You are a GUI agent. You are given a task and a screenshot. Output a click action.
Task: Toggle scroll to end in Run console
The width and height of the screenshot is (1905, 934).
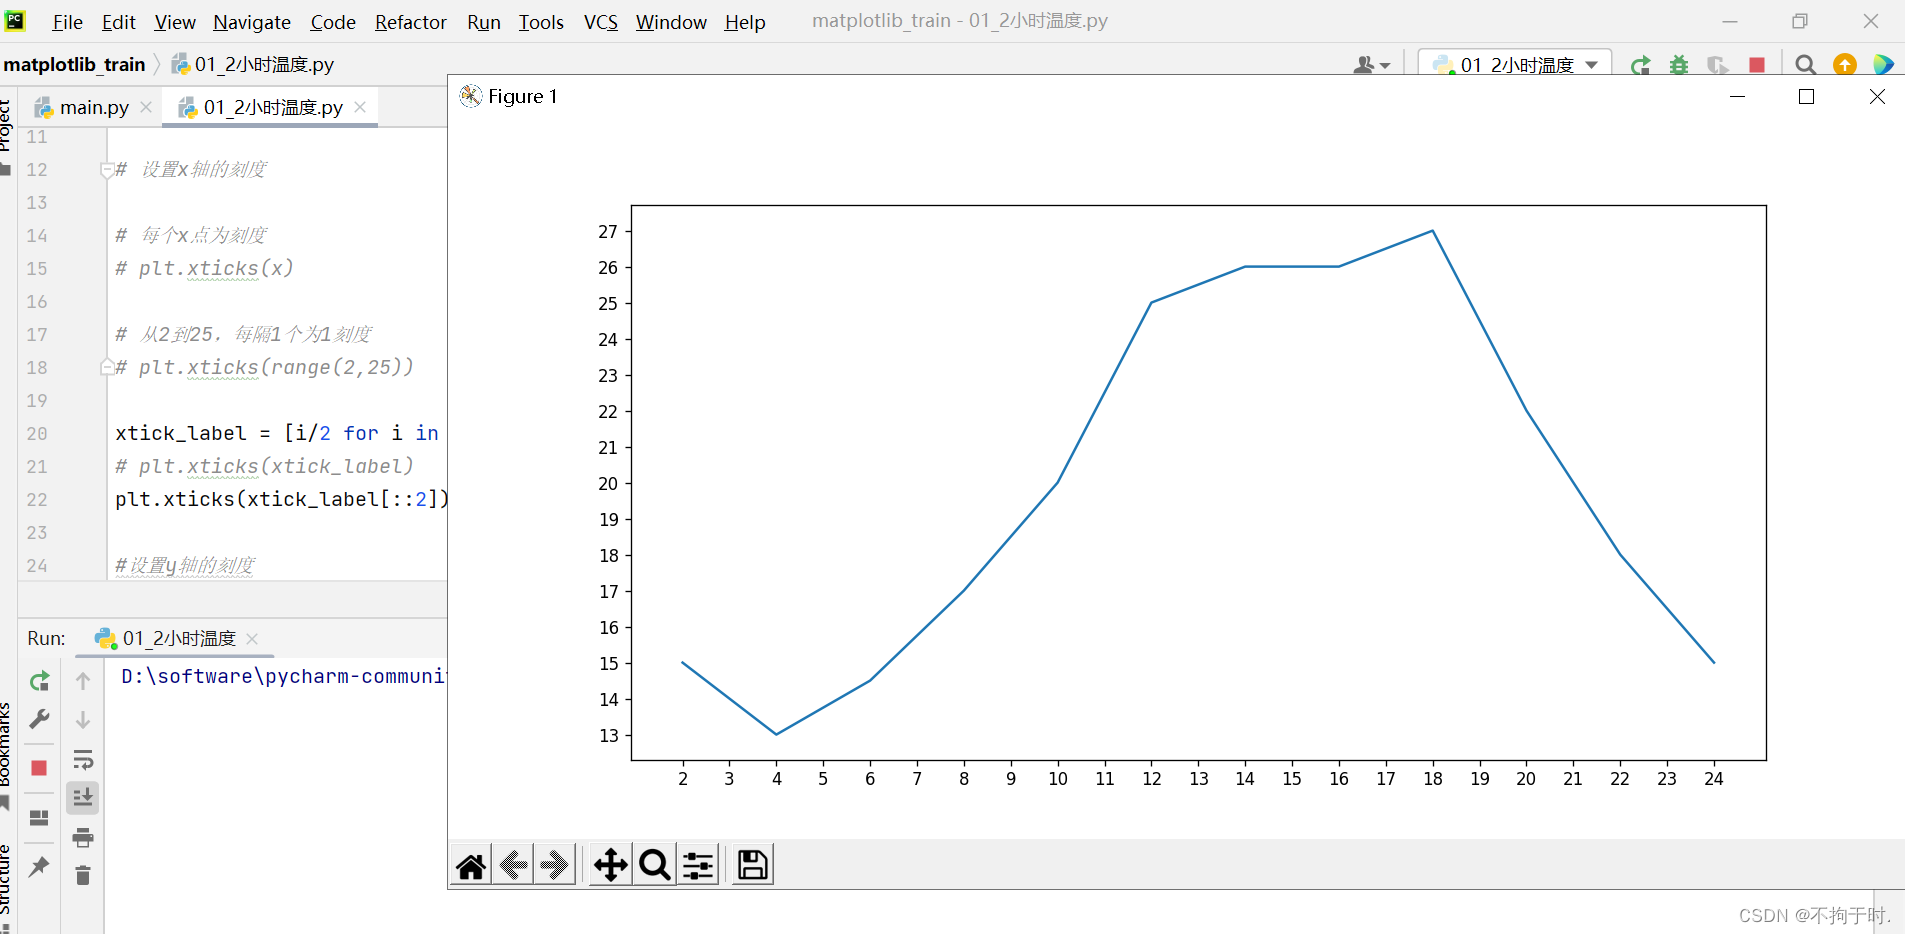point(83,798)
